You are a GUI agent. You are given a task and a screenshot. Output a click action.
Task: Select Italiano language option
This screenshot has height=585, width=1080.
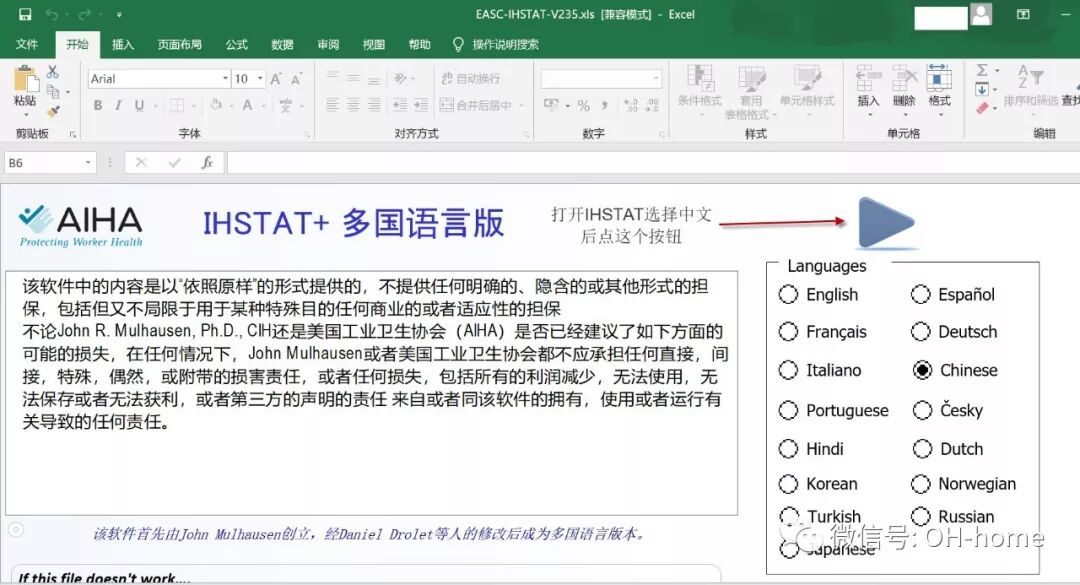click(x=820, y=371)
